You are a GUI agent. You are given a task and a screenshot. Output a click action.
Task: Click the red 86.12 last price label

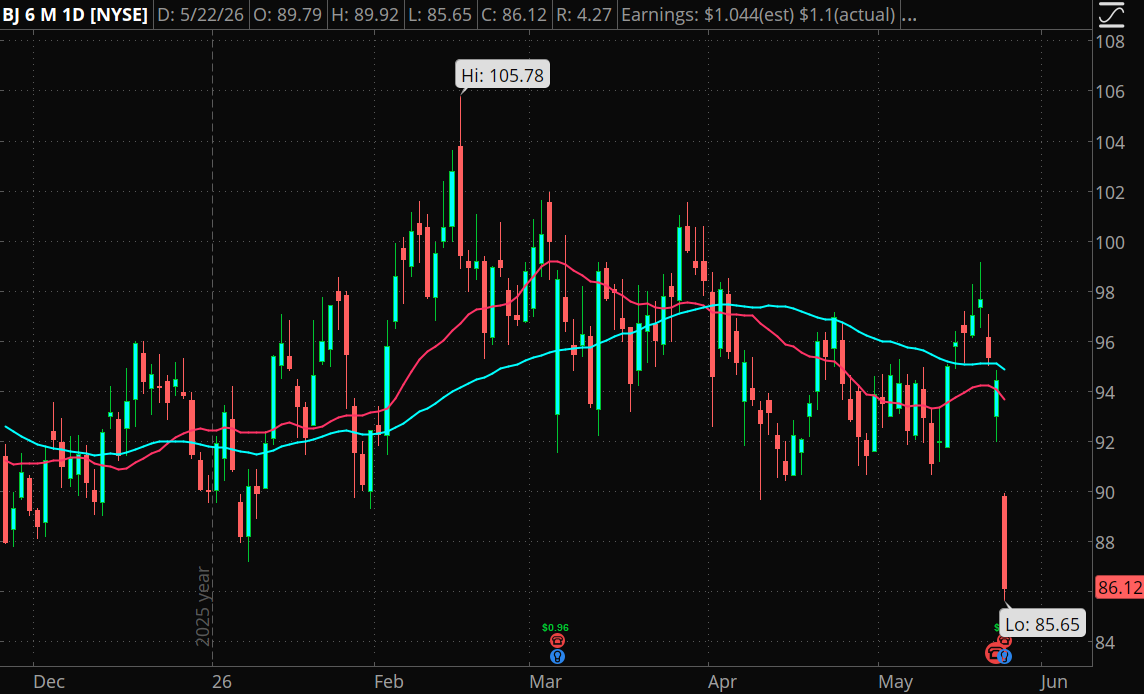pos(1119,587)
